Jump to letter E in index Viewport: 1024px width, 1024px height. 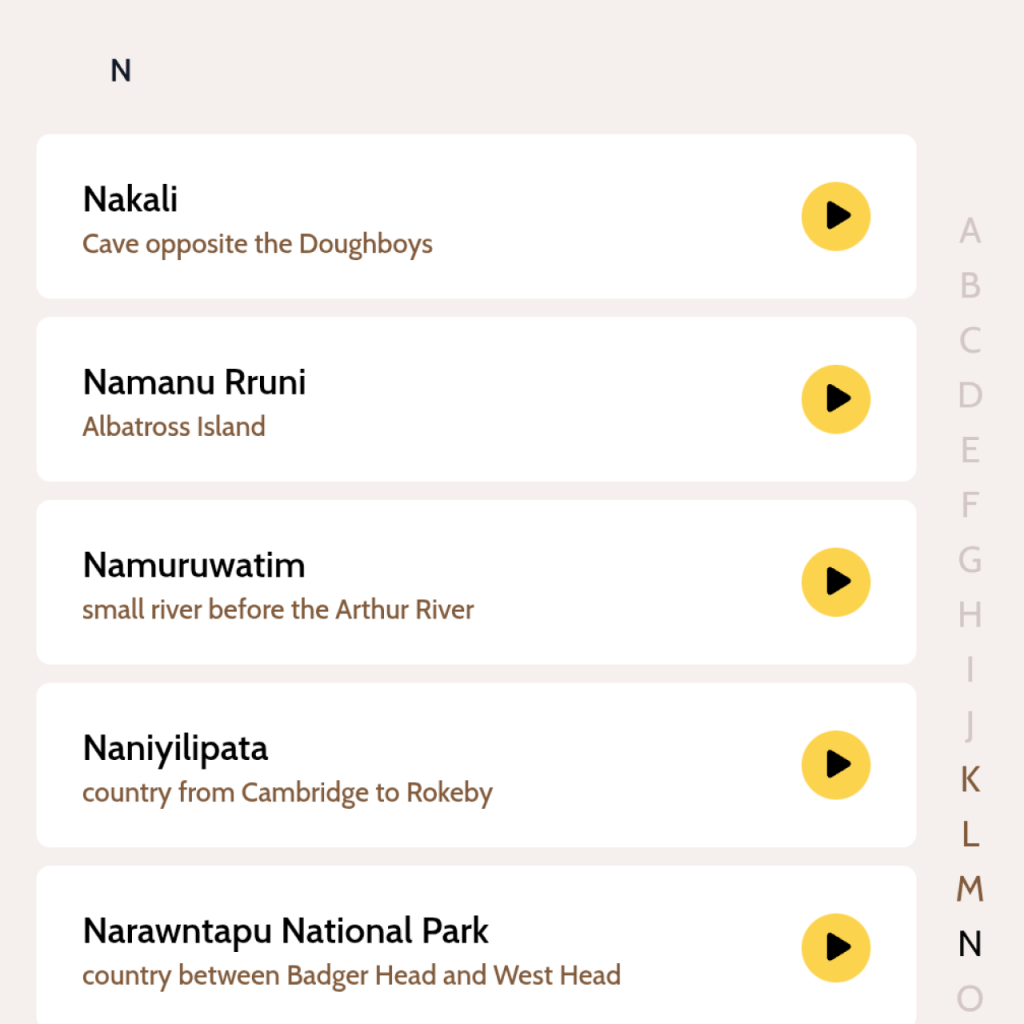[969, 450]
